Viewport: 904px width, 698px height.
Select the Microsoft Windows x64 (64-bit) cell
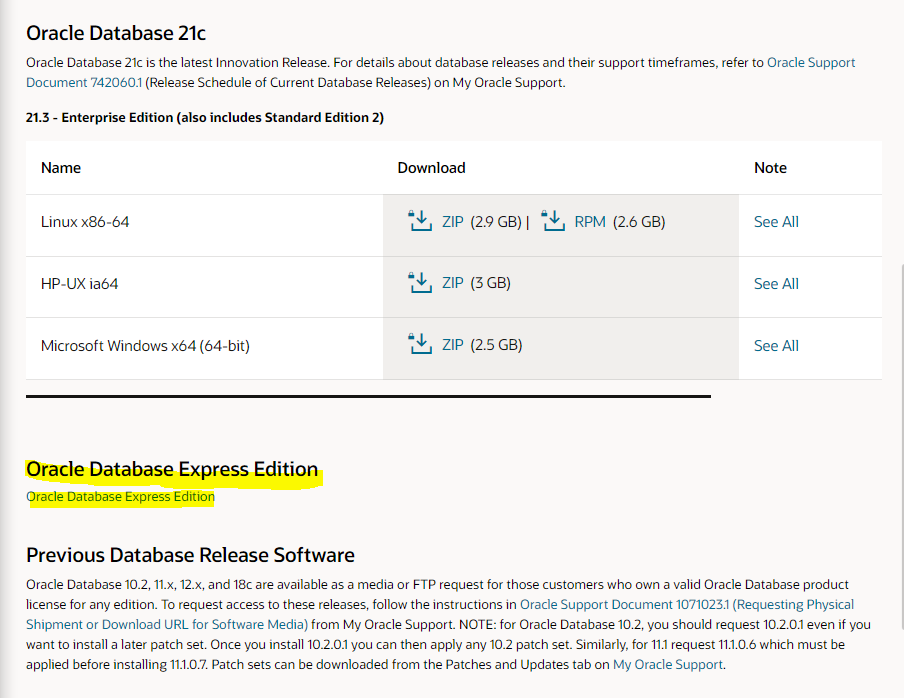[x=204, y=348]
